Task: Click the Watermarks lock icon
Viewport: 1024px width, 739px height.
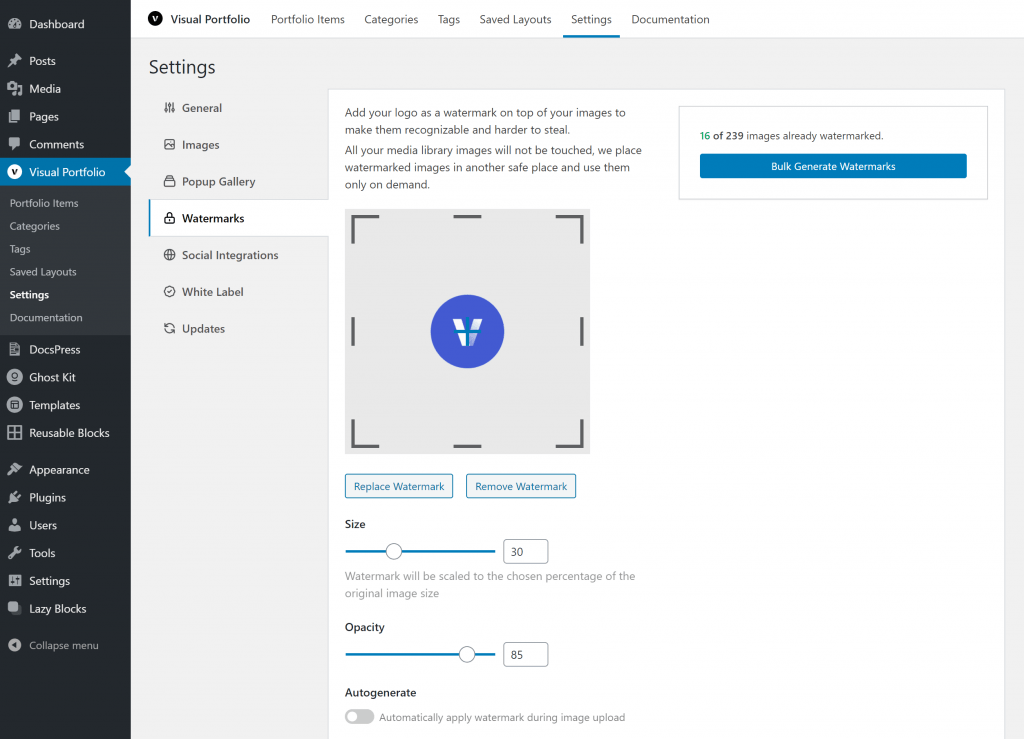Action: 169,218
